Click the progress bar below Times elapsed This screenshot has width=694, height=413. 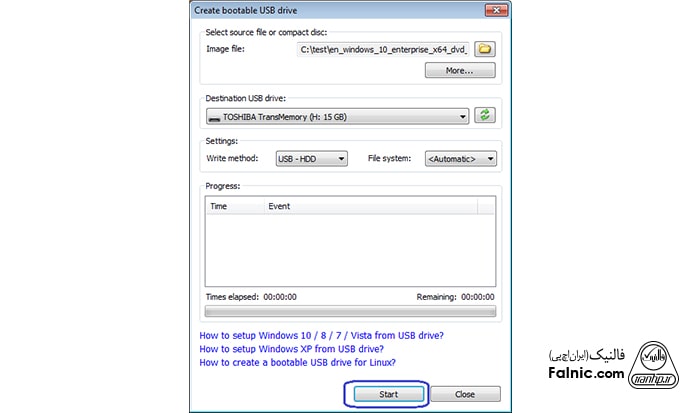point(350,311)
